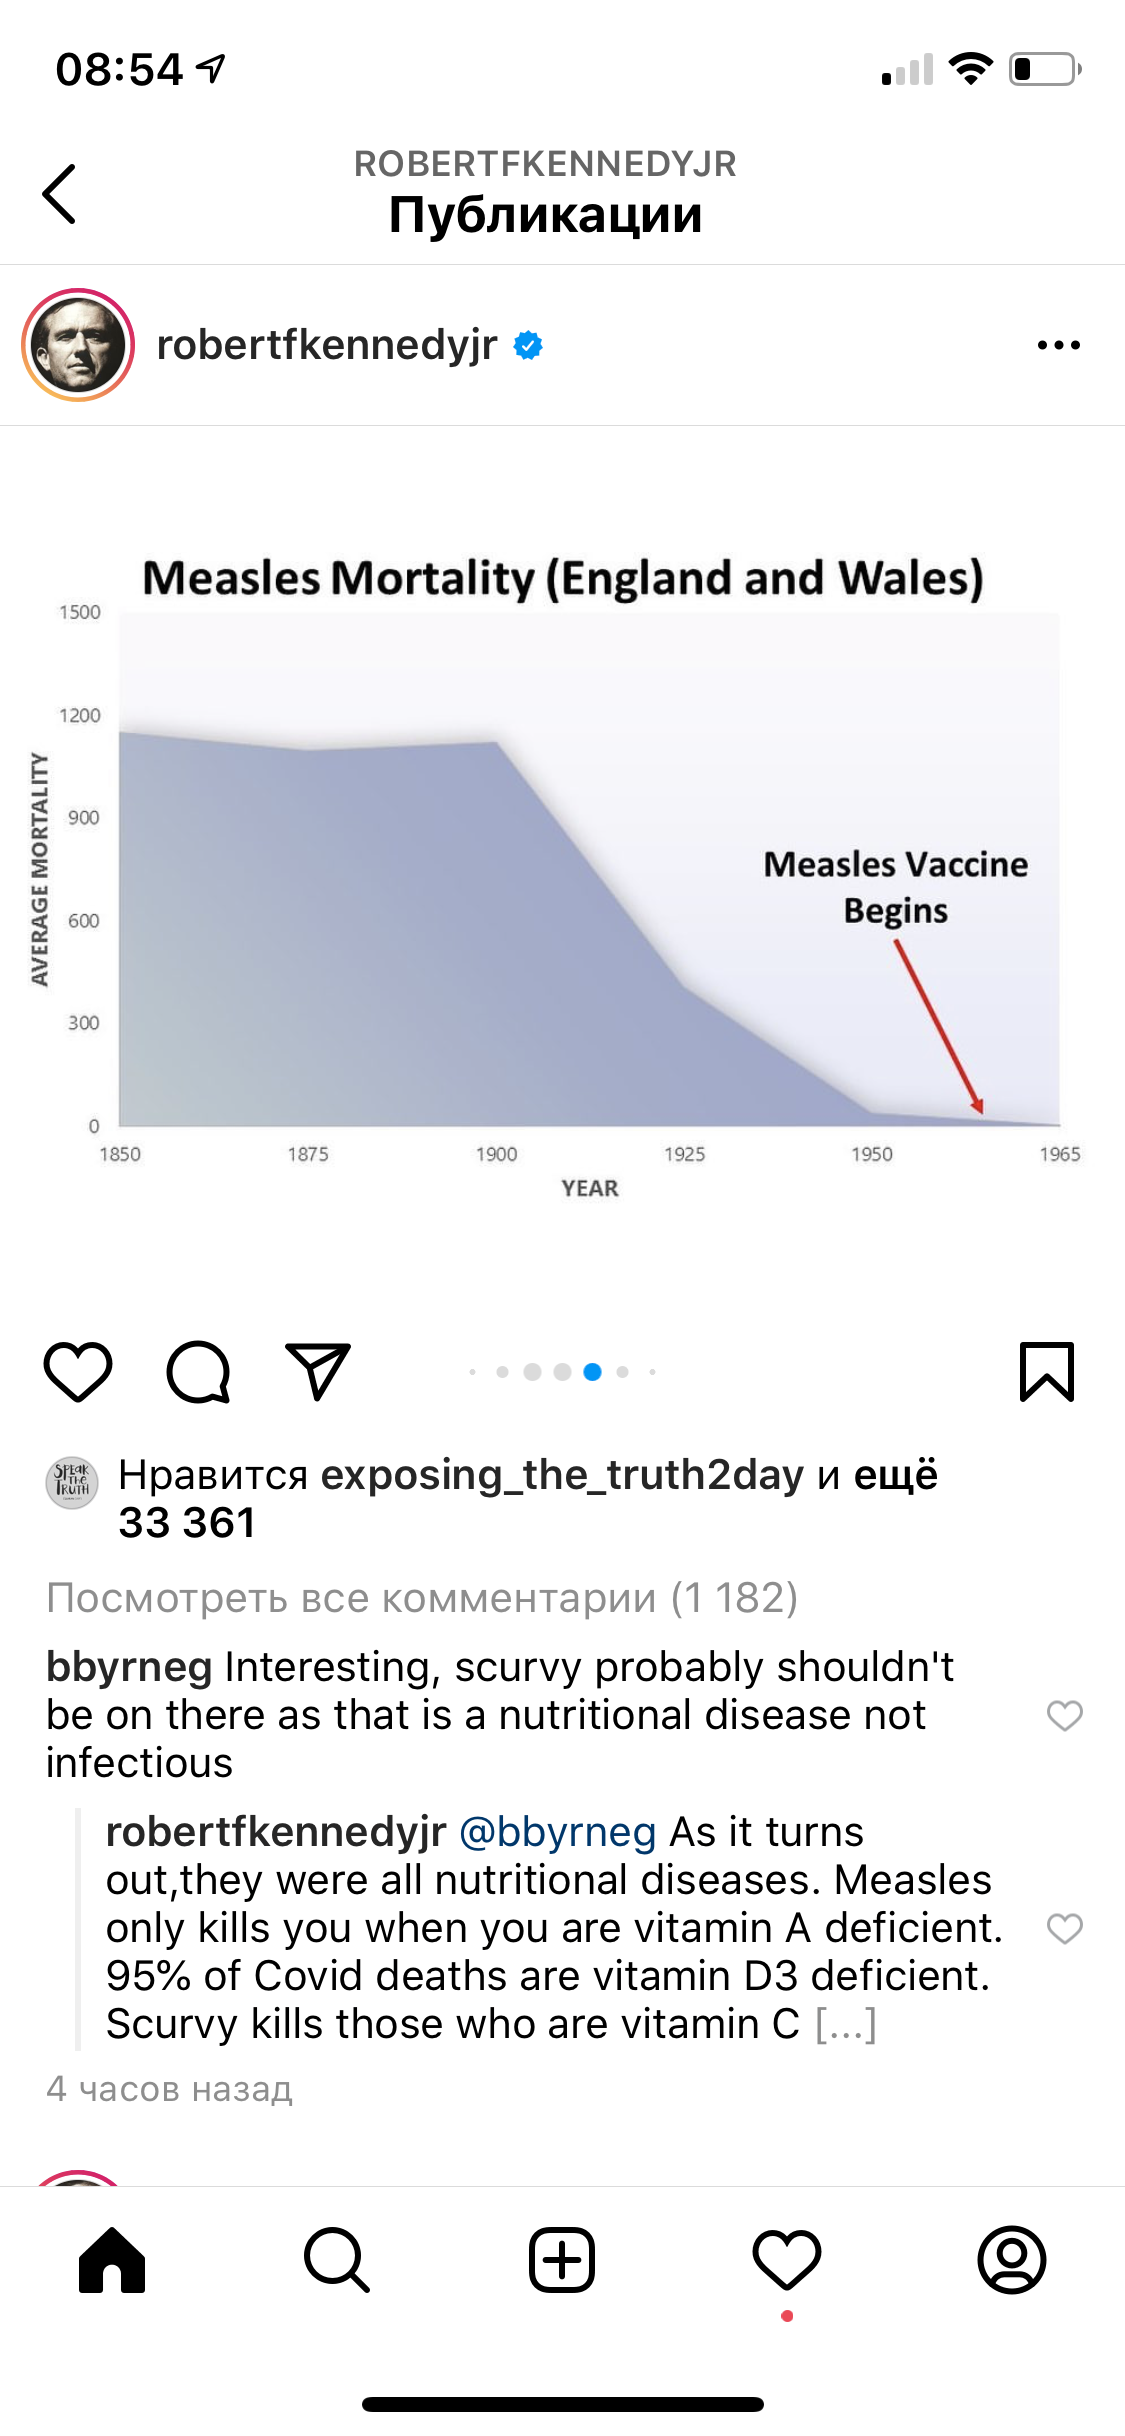1125x2436 pixels.
Task: Like the post with the heart icon
Action: 78,1371
